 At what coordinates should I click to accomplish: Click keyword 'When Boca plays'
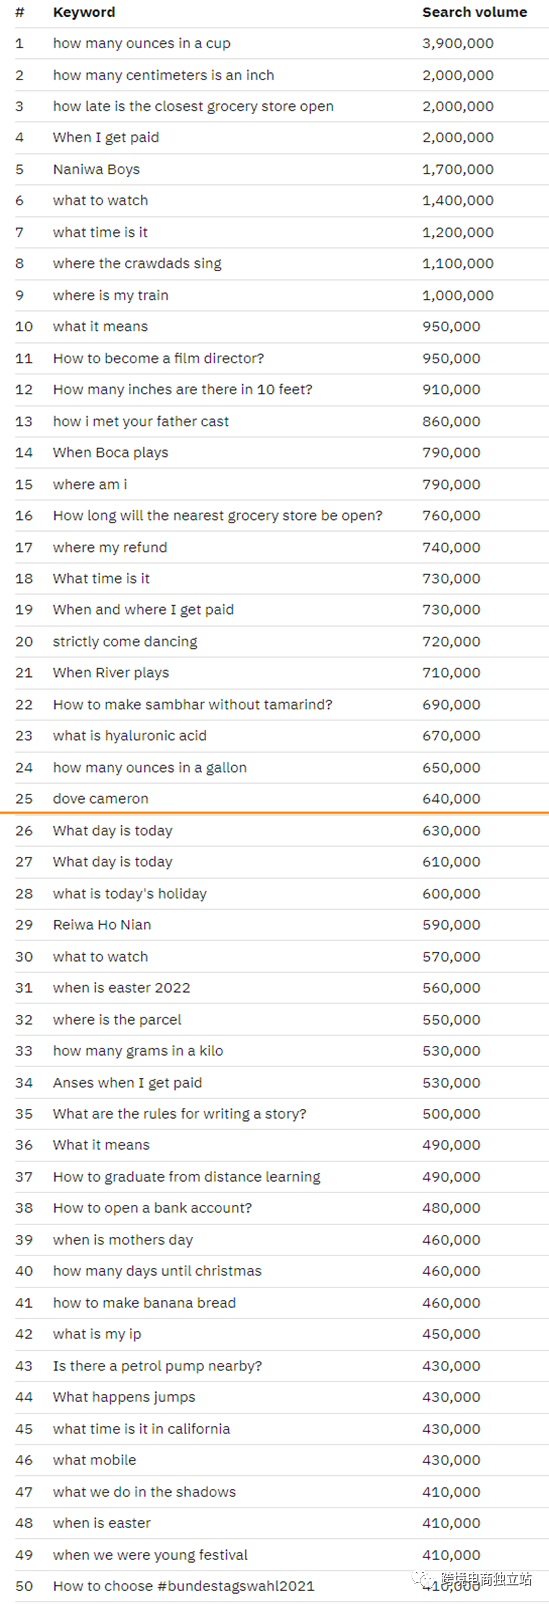point(111,452)
